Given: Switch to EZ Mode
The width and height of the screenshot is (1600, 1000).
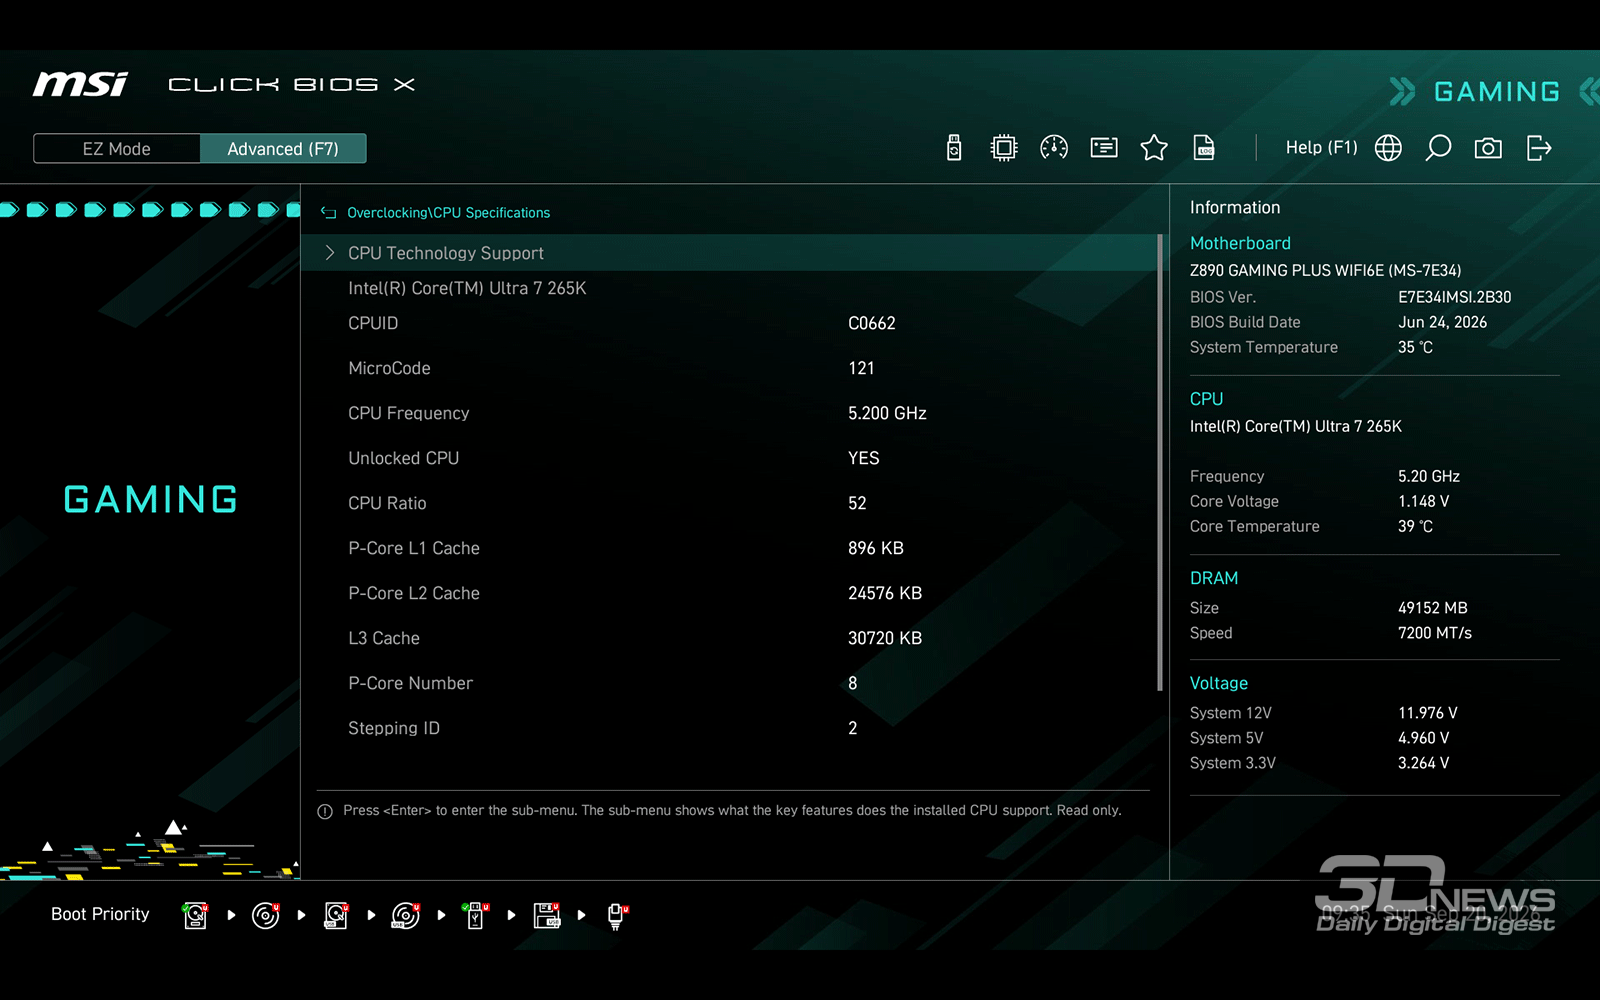Looking at the screenshot, I should coord(117,148).
